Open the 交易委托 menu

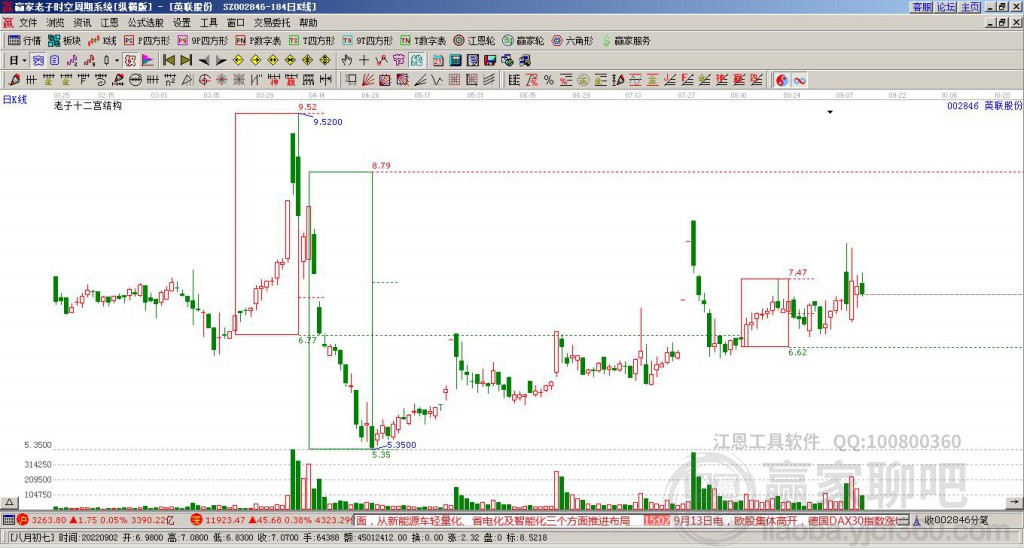(x=272, y=23)
